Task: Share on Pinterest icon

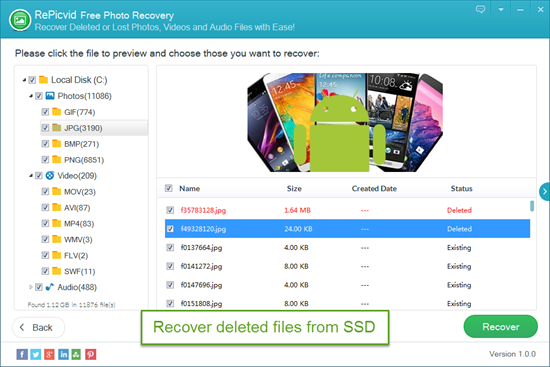Action: pos(90,354)
